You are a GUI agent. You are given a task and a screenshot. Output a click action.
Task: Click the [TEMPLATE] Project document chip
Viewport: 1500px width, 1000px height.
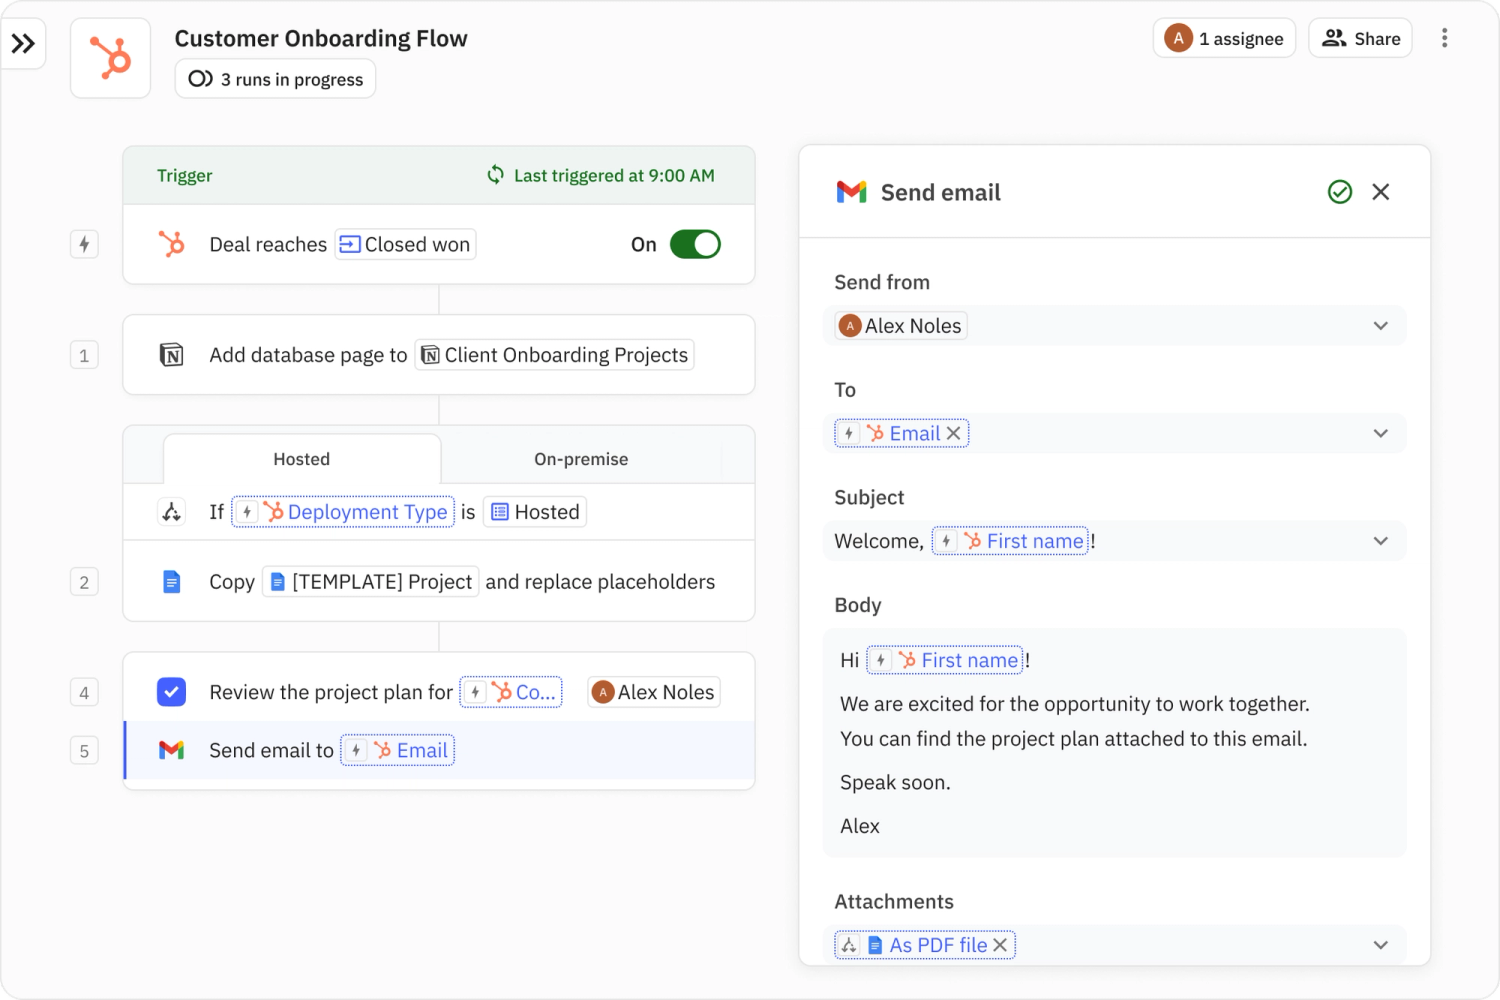coord(371,582)
